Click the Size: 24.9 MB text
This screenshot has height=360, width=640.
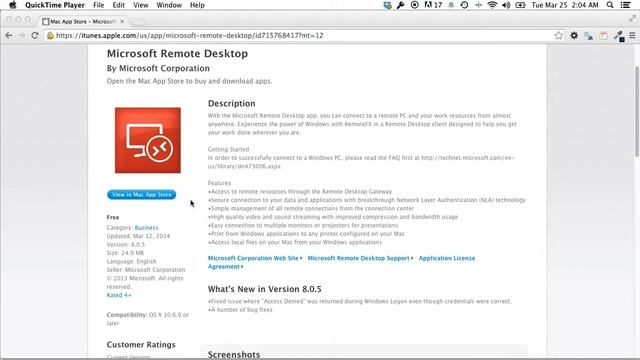click(x=125, y=253)
